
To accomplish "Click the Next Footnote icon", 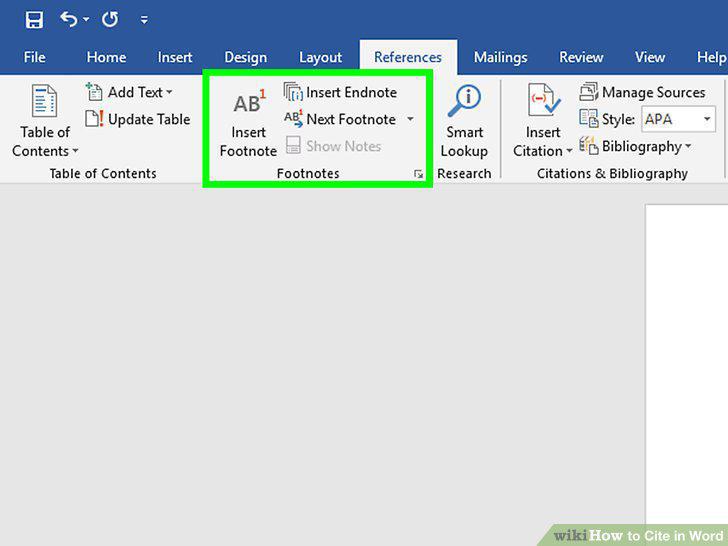I will pyautogui.click(x=293, y=119).
